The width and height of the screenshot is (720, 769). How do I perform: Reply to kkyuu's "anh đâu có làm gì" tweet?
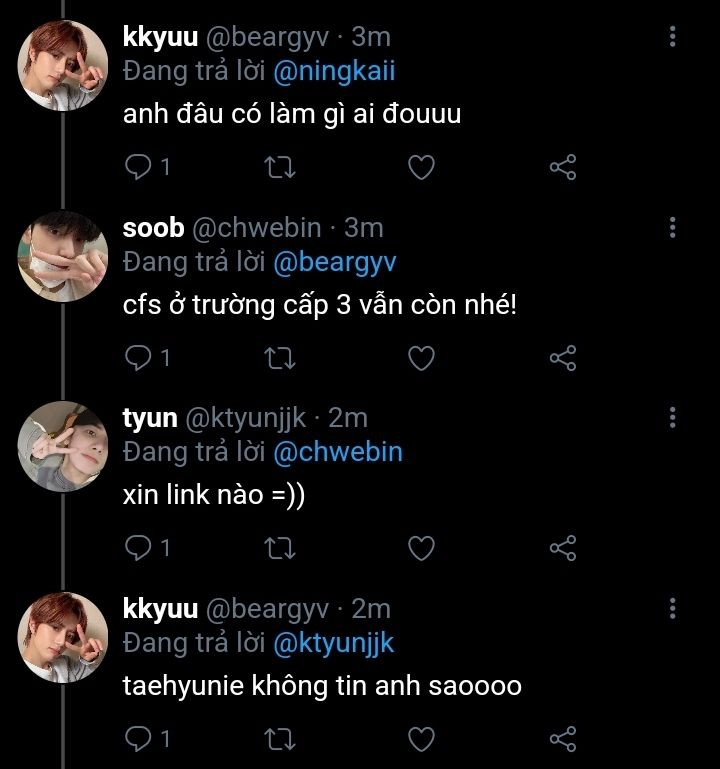[x=137, y=167]
